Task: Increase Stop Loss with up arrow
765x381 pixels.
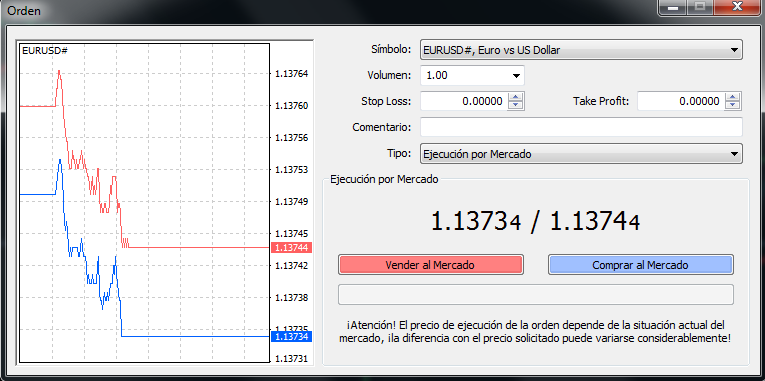Action: [x=516, y=97]
